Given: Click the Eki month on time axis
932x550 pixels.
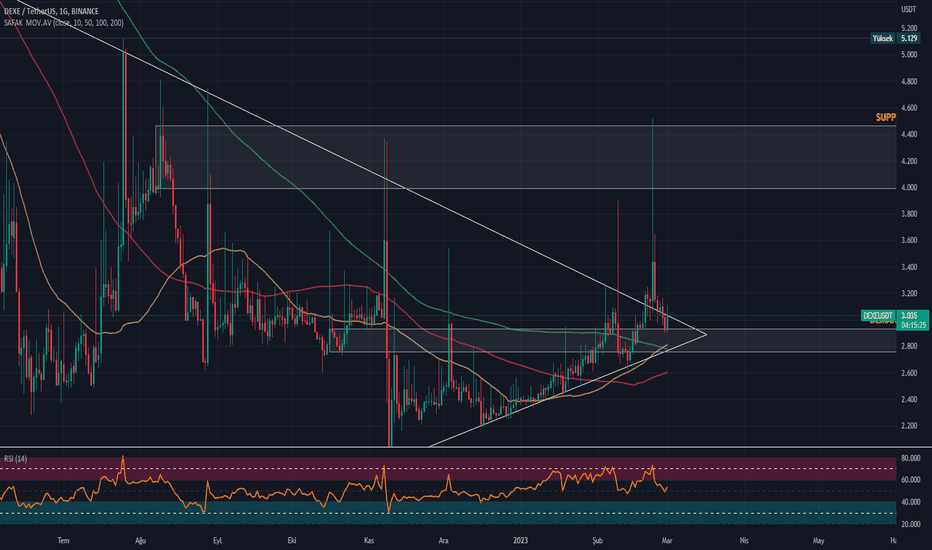Looking at the screenshot, I should click(292, 540).
